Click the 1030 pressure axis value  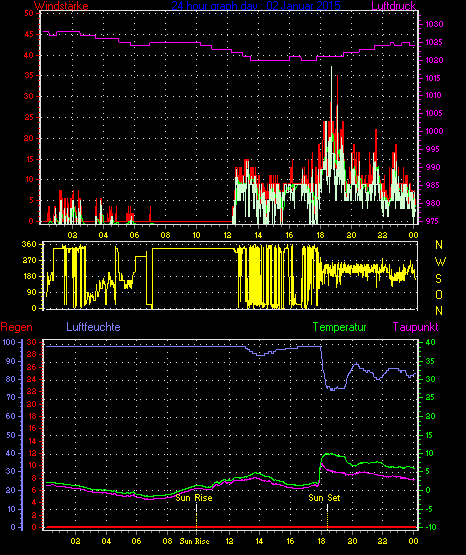pyautogui.click(x=434, y=24)
